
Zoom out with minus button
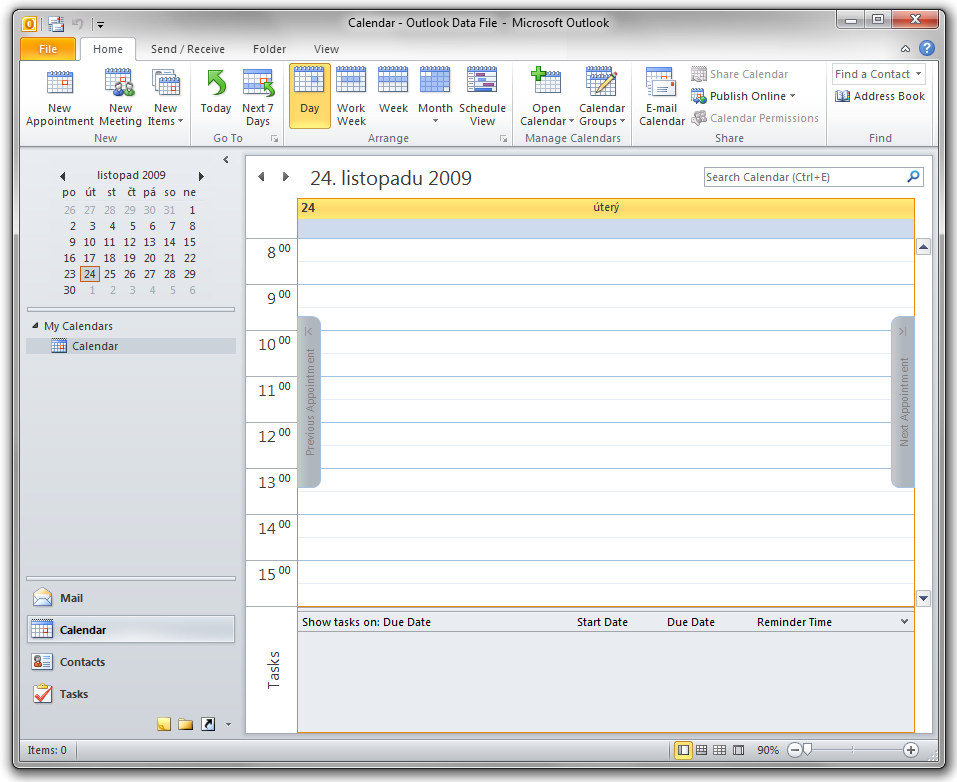794,750
